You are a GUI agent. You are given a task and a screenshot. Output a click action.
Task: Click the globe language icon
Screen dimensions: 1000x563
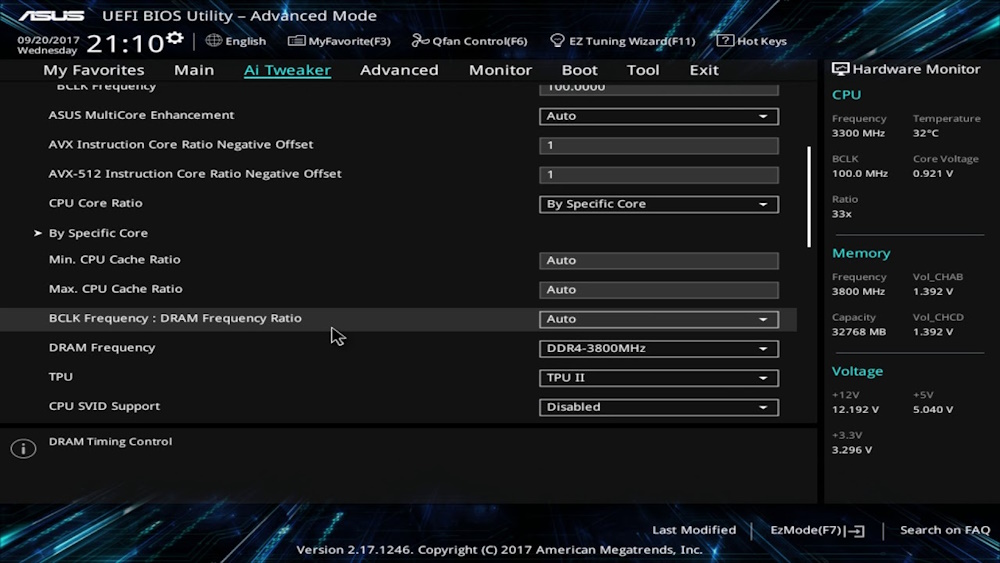pyautogui.click(x=214, y=41)
